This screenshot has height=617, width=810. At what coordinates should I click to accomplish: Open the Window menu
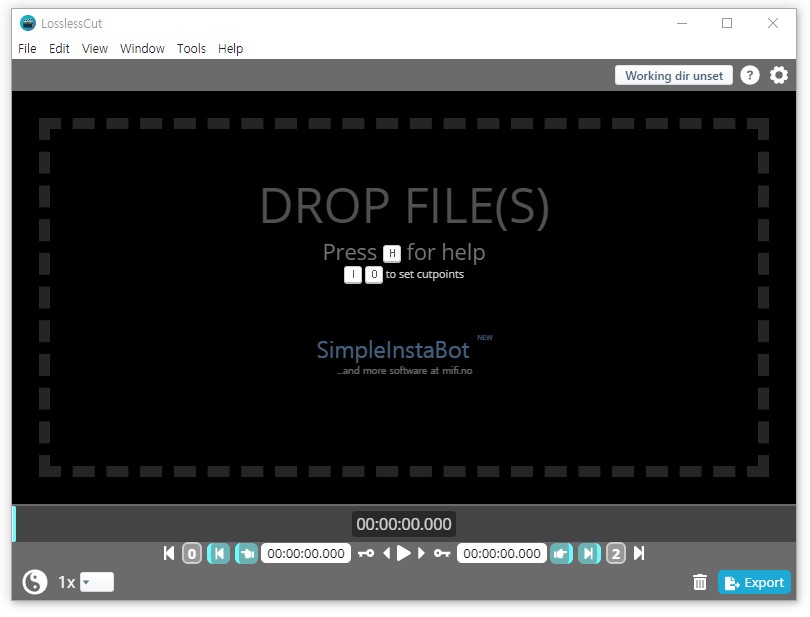tap(142, 49)
